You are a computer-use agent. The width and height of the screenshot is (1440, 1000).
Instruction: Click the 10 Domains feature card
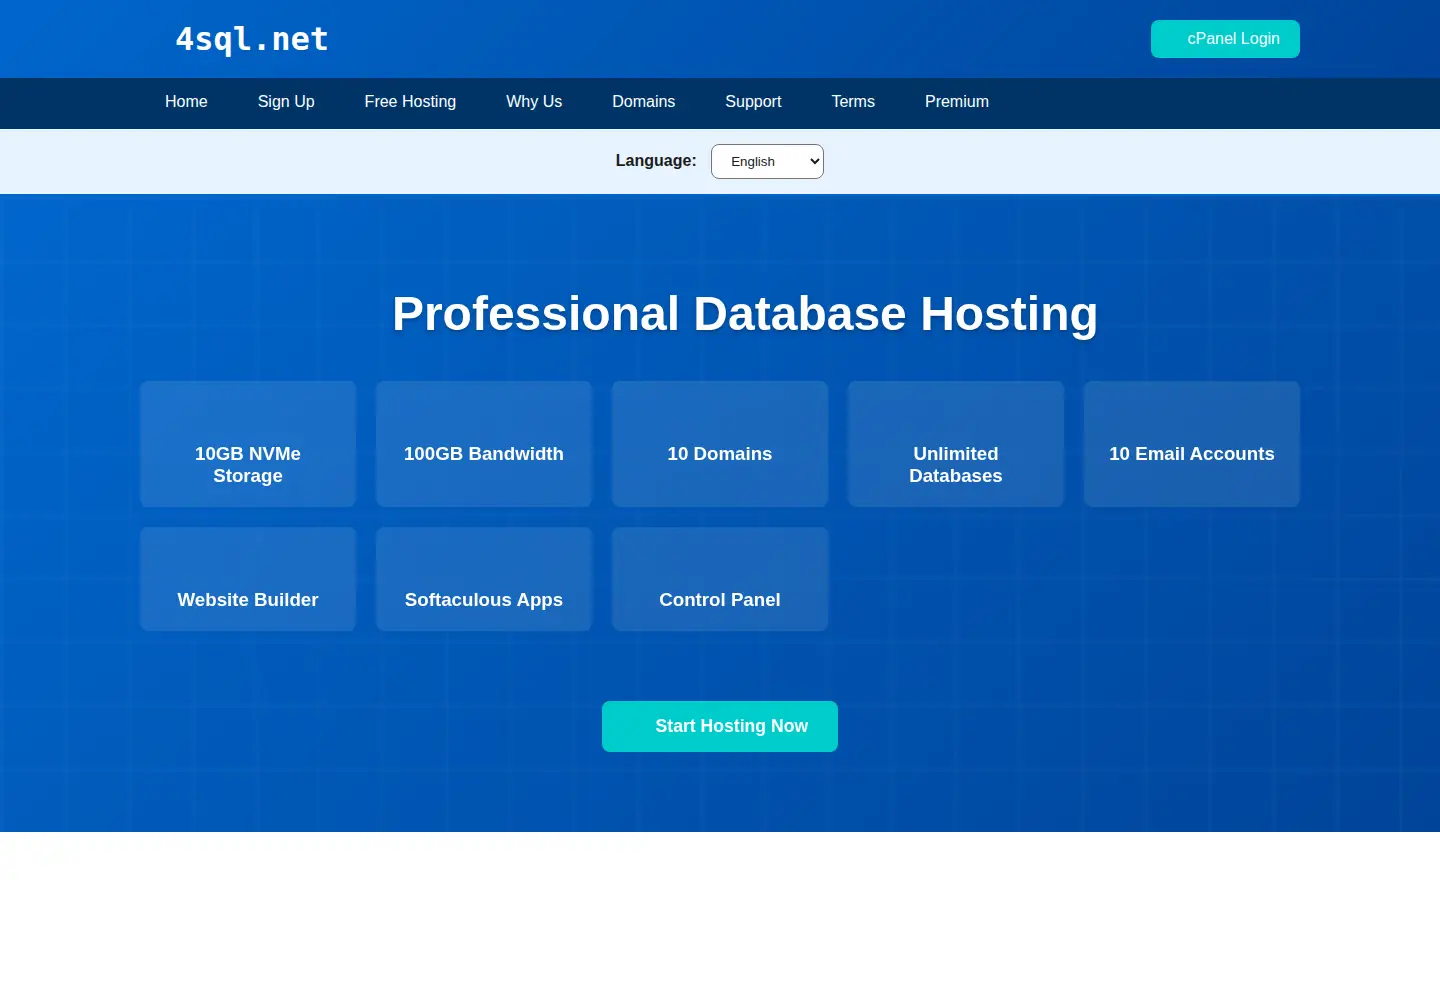[720, 444]
